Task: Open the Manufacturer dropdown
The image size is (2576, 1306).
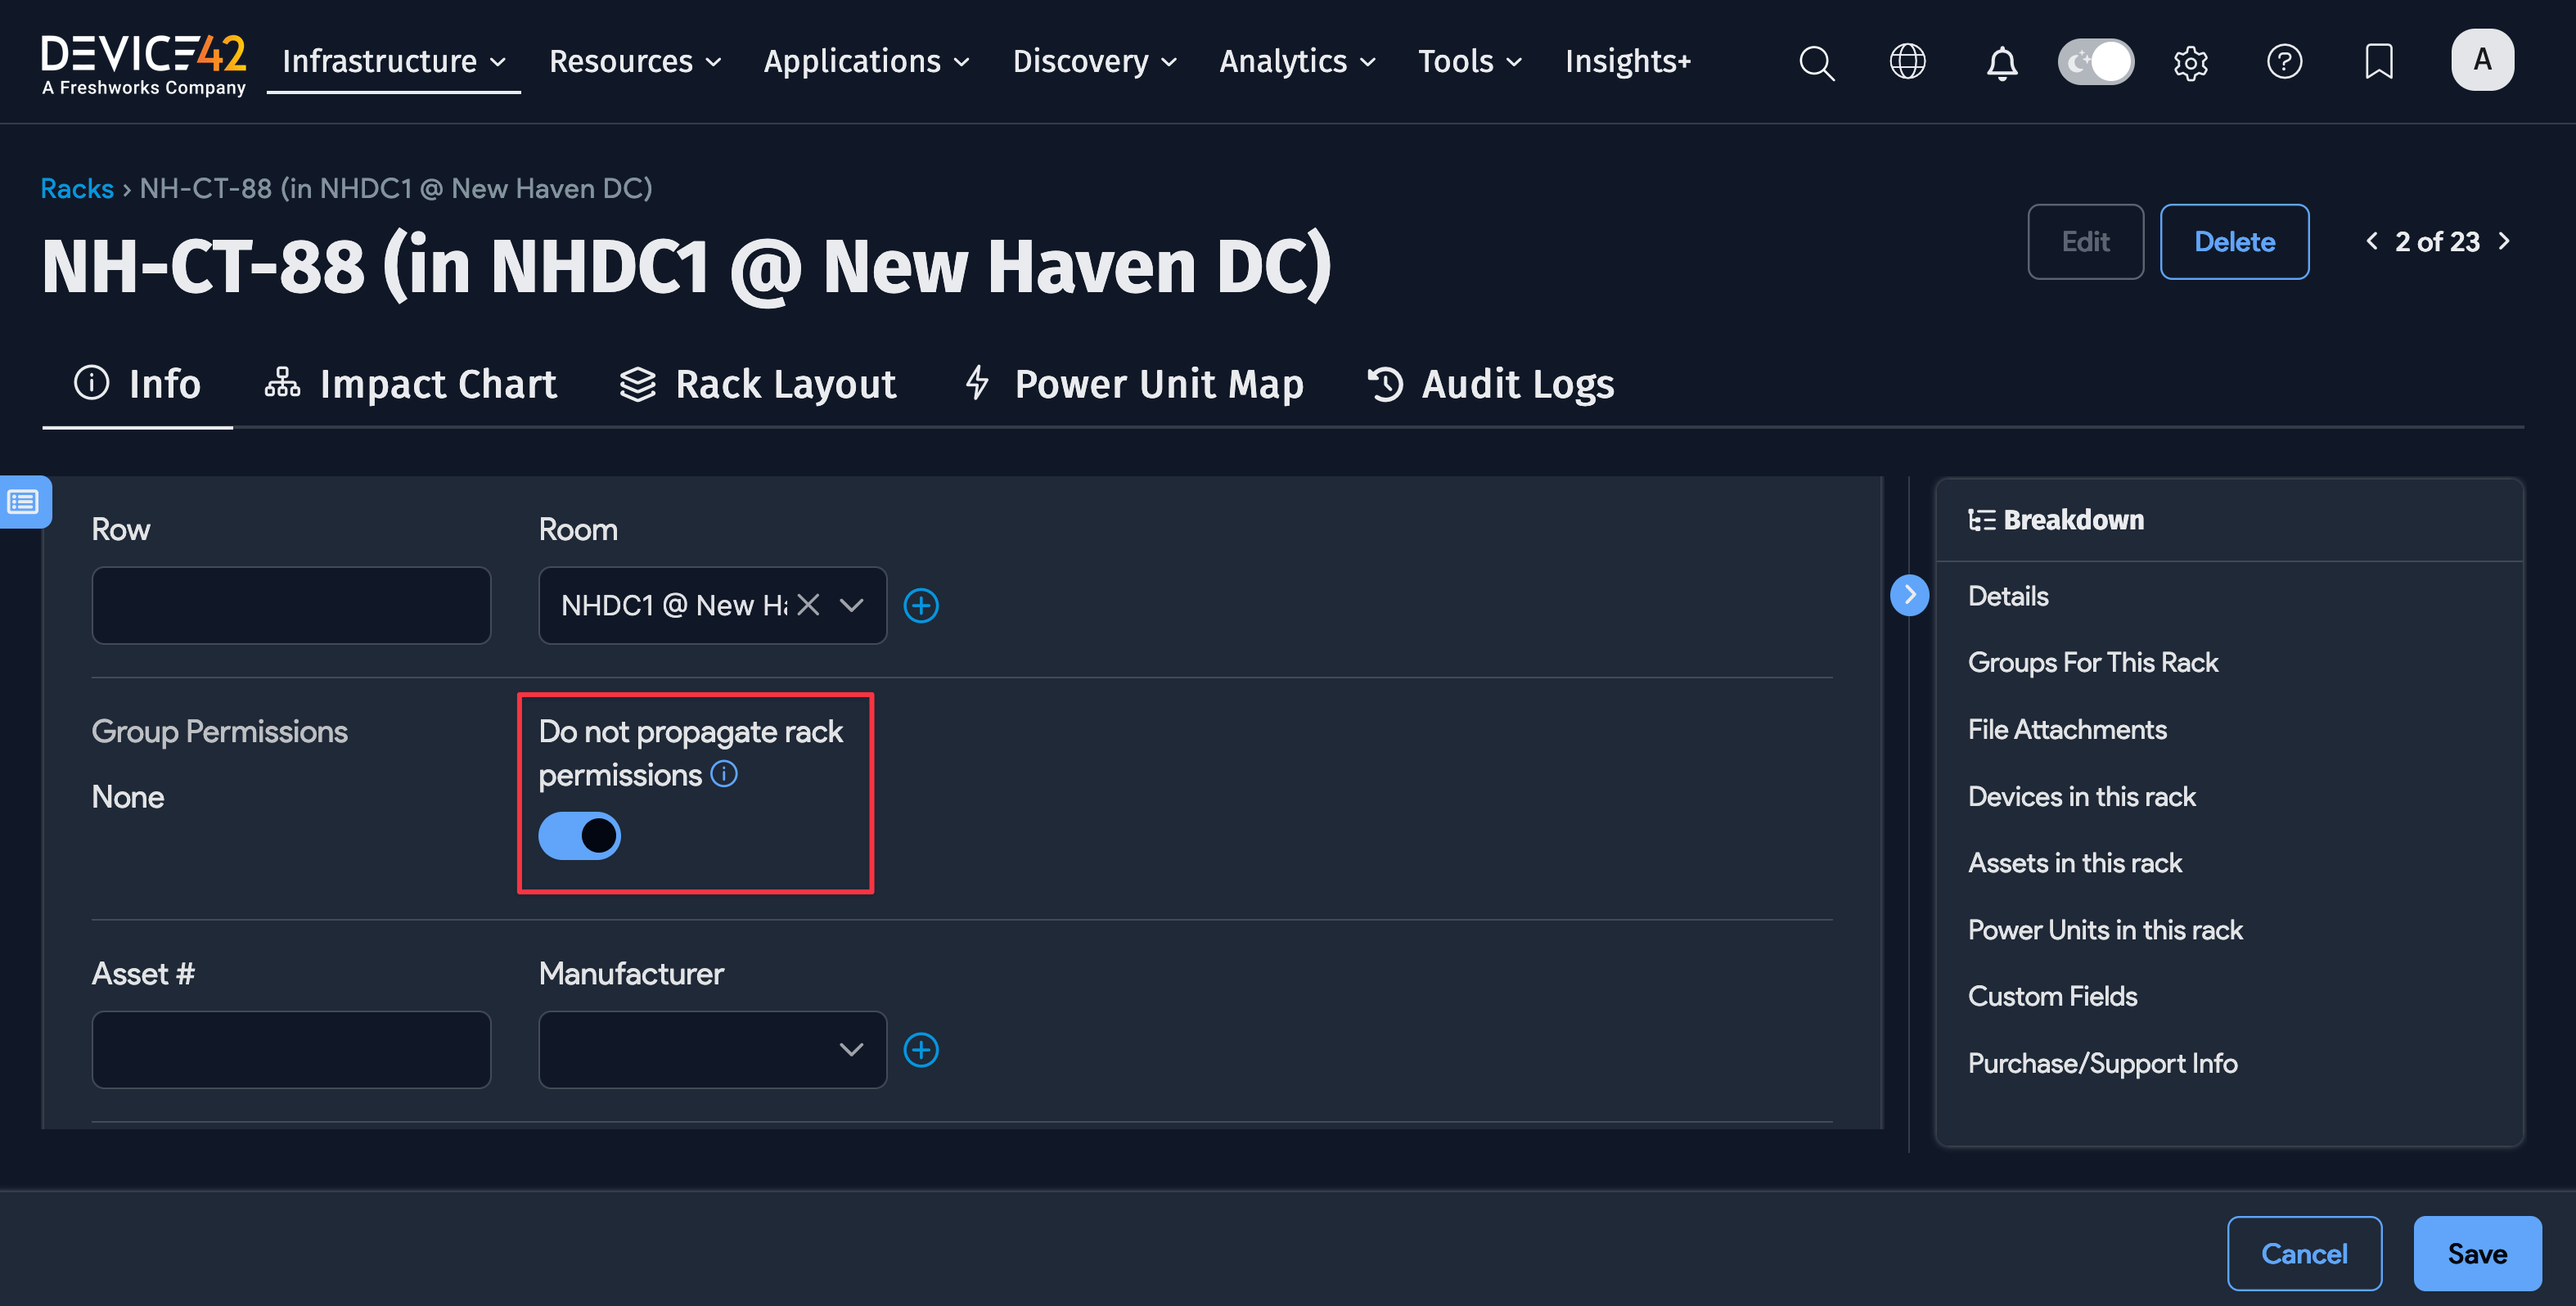Action: coord(712,1050)
